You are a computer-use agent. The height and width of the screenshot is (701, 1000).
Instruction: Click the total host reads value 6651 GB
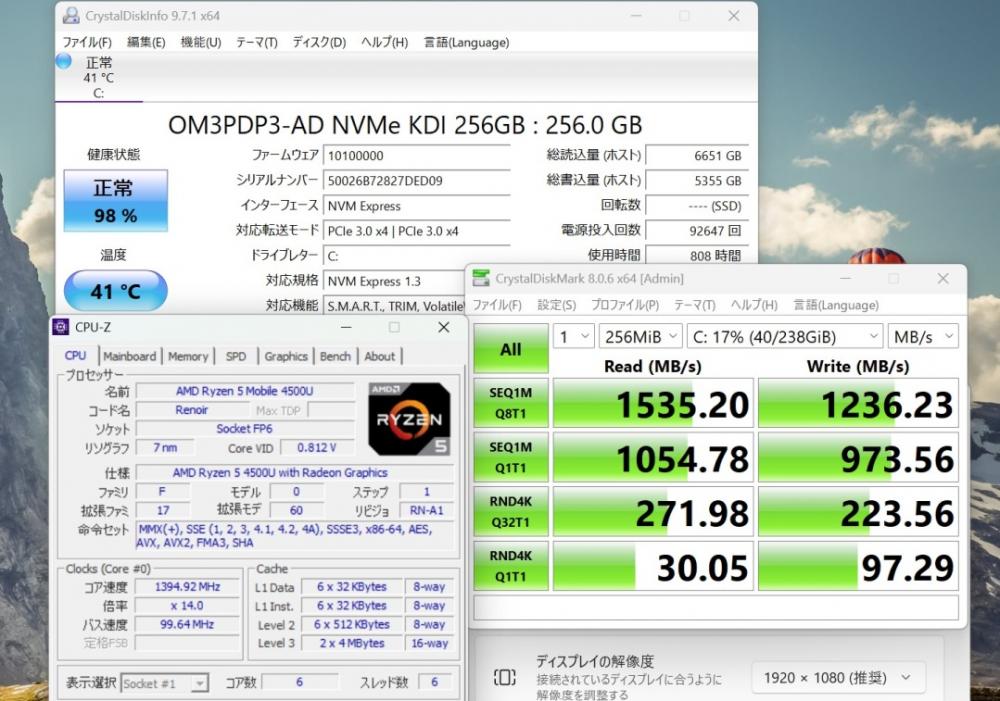pyautogui.click(x=696, y=156)
